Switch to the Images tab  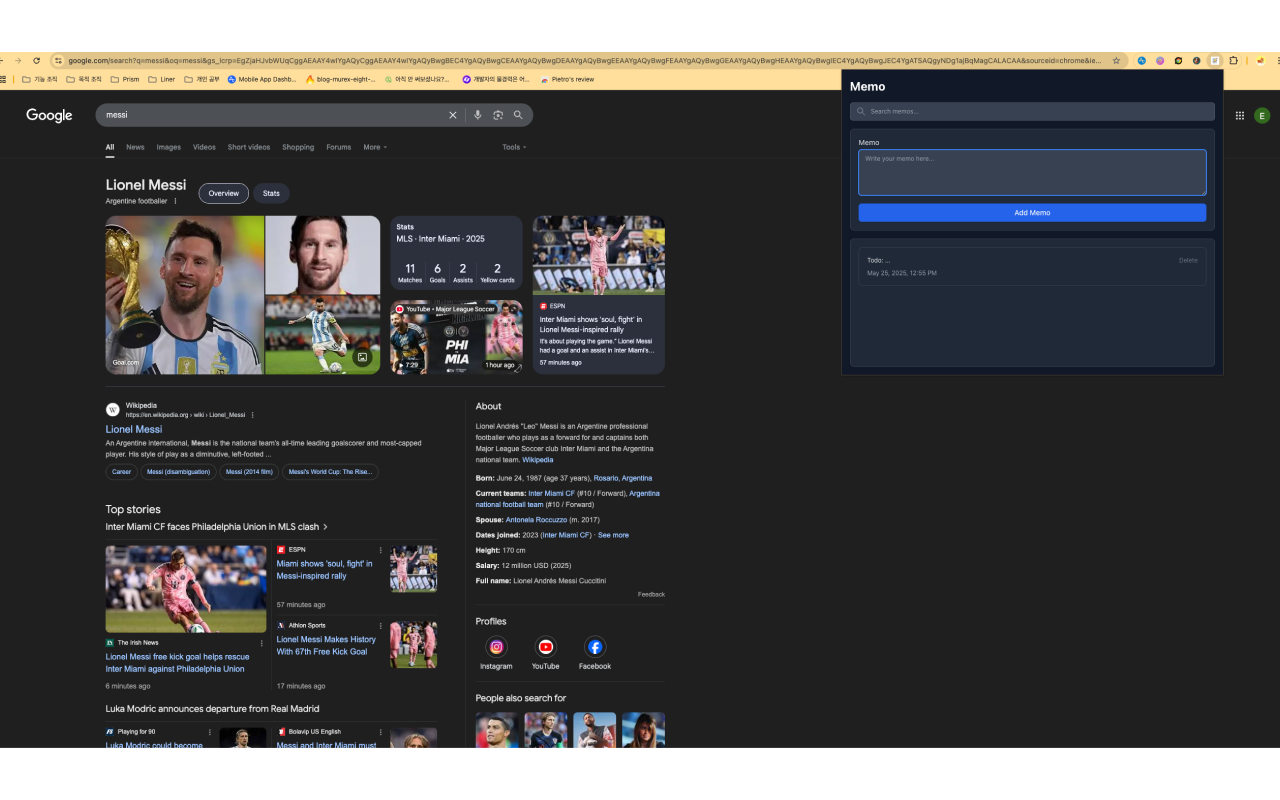[169, 147]
